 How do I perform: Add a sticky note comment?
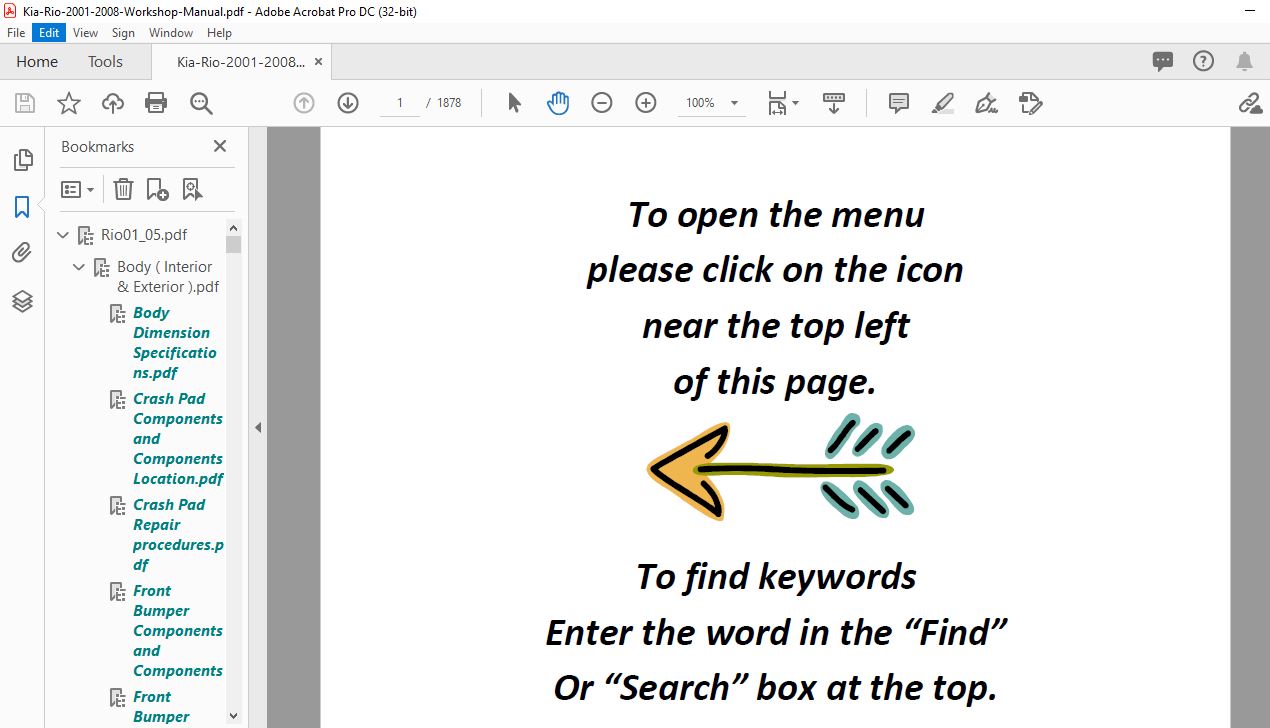tap(899, 103)
